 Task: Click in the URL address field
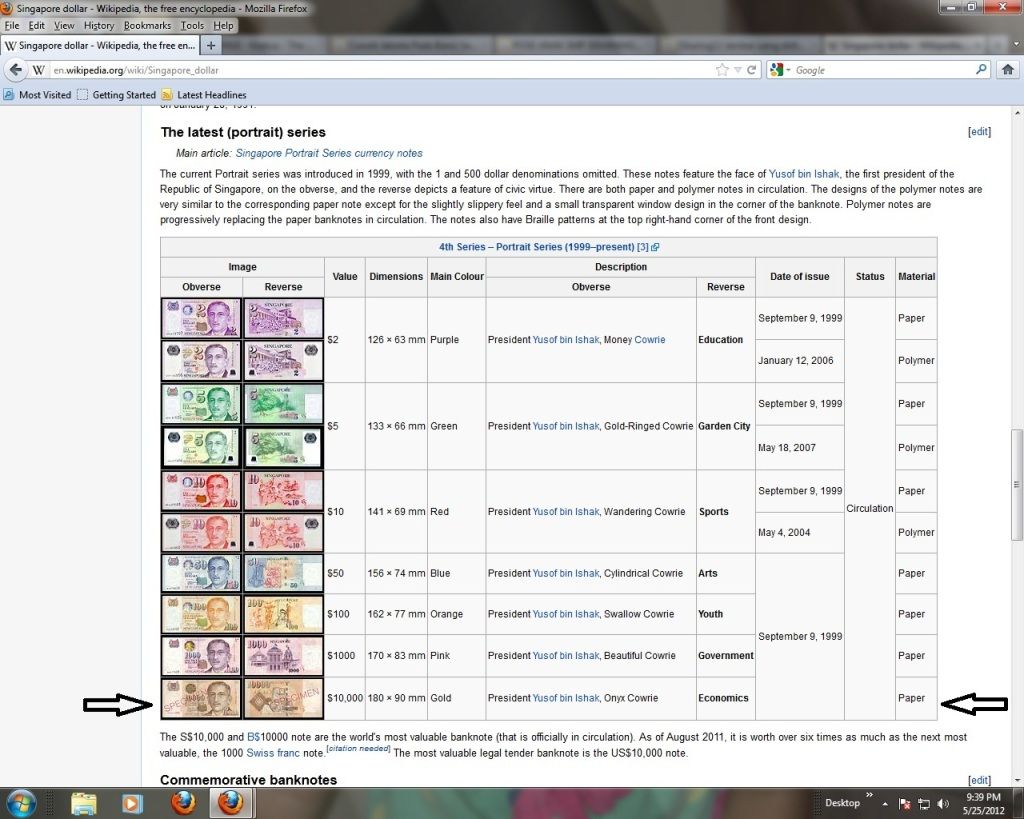click(x=382, y=70)
